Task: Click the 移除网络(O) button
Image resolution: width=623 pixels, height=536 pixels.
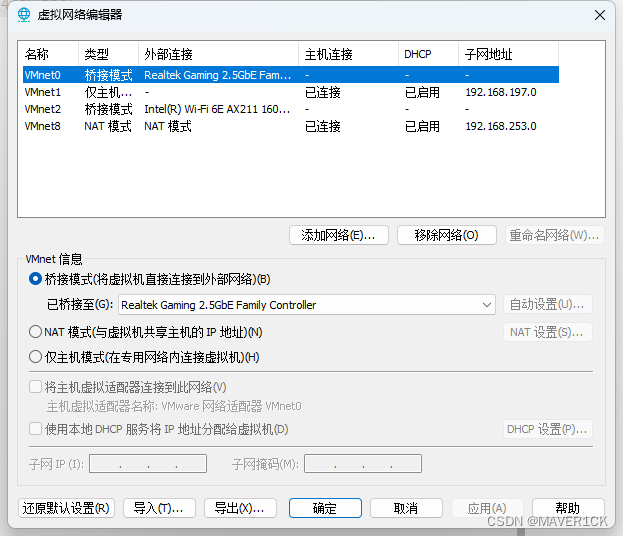Action: (447, 235)
